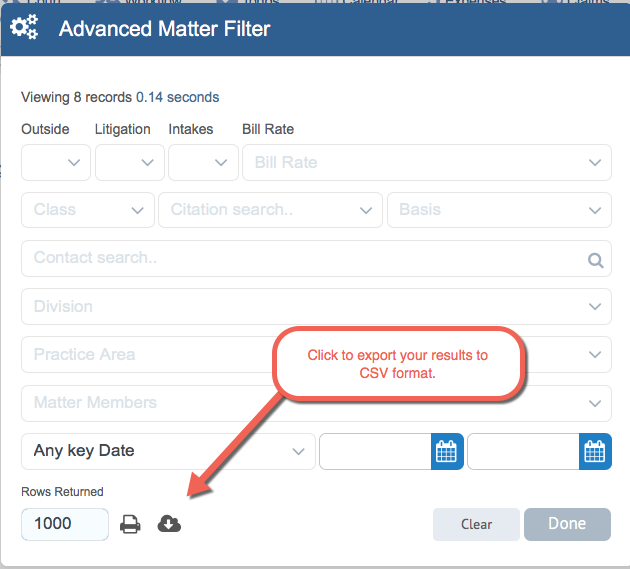Click the Rows Returned label

[62, 492]
